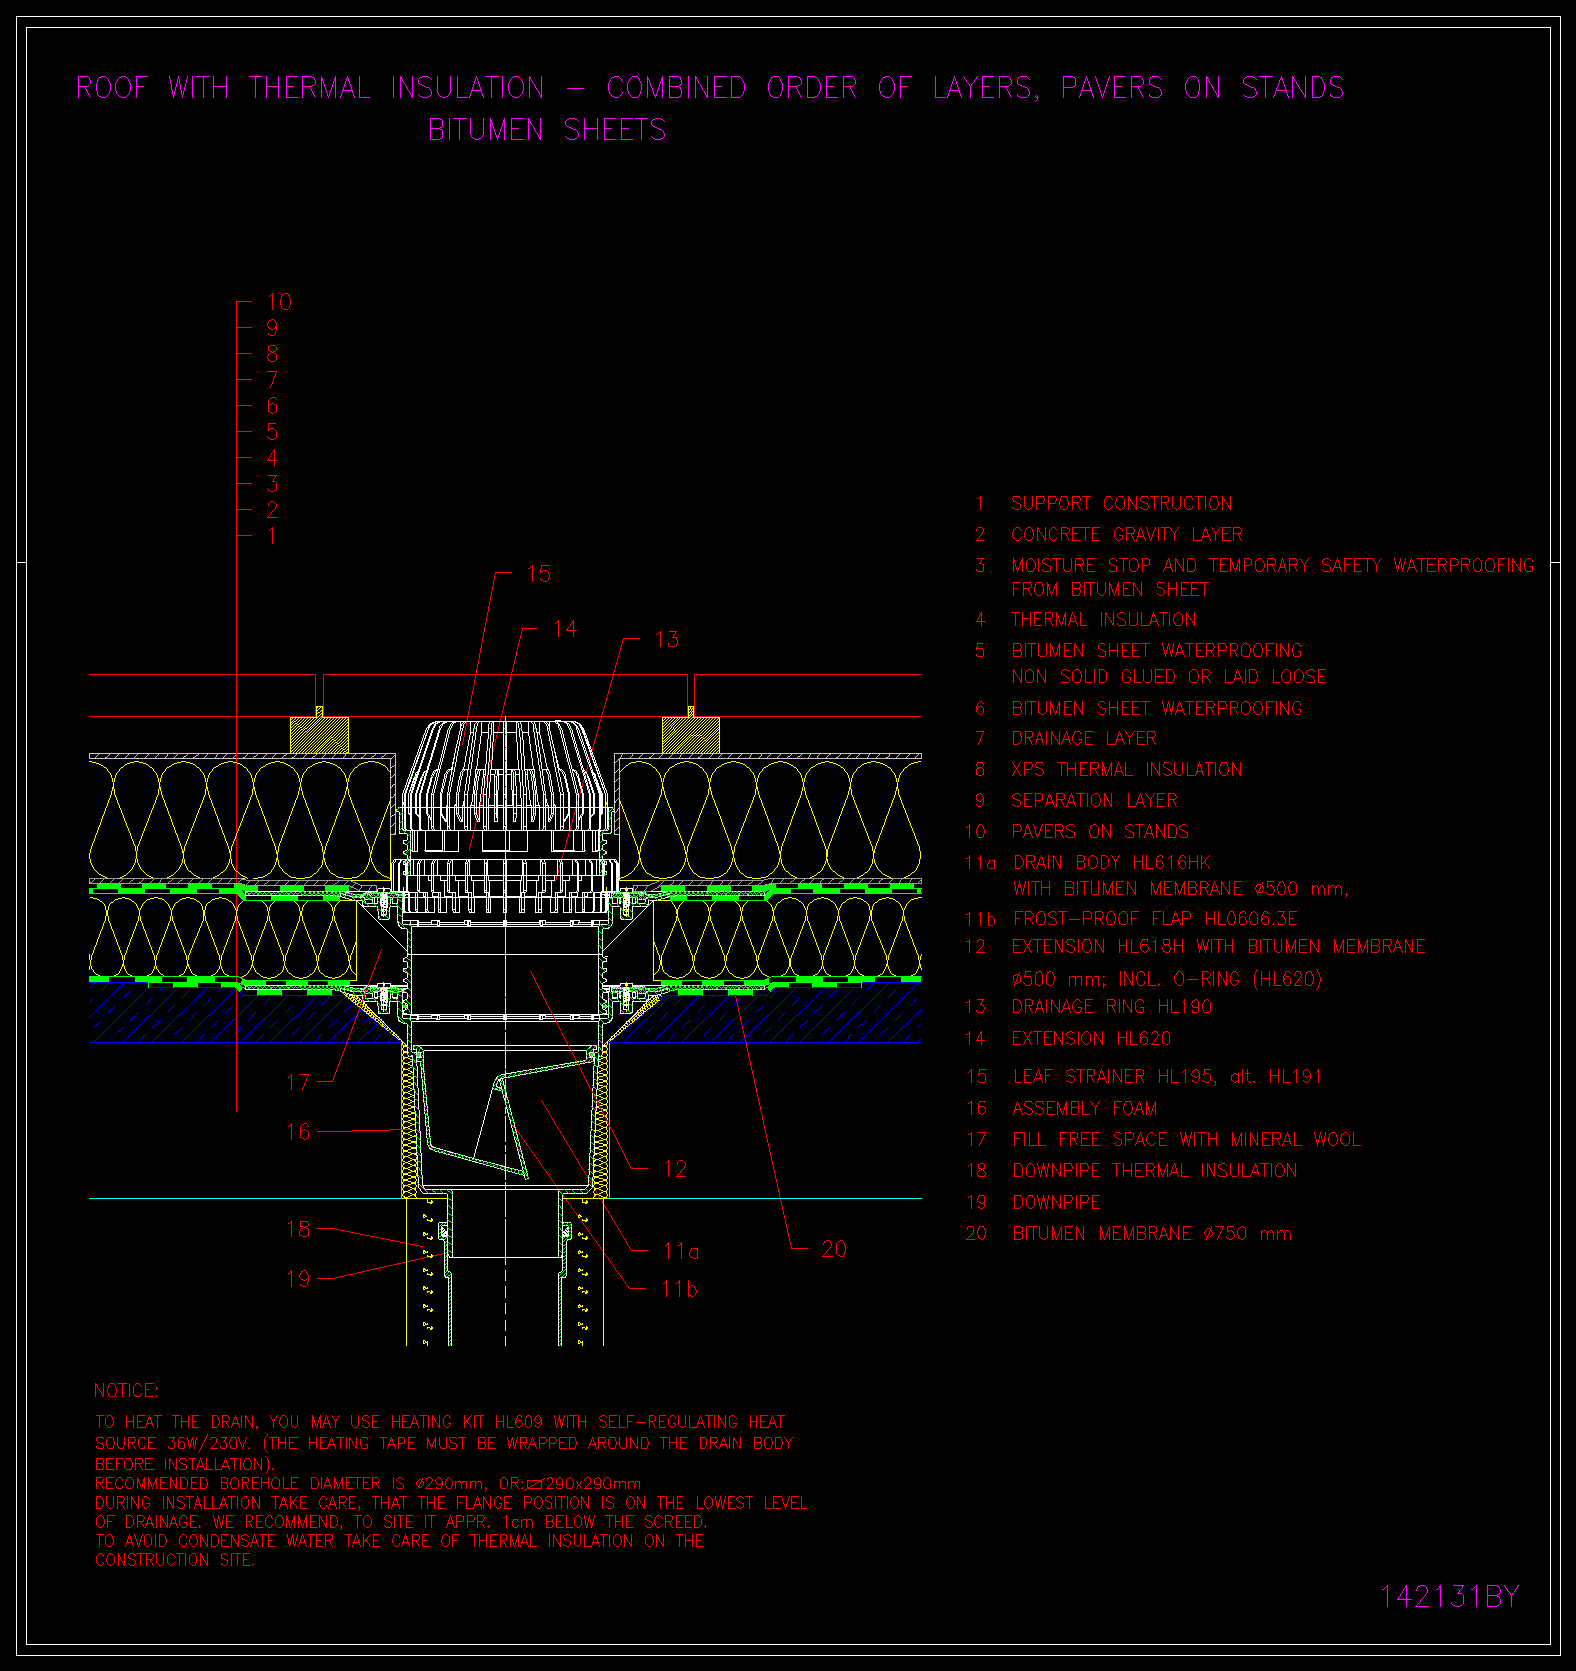
Task: Click callout label 11a in the drawing
Action: [681, 1251]
